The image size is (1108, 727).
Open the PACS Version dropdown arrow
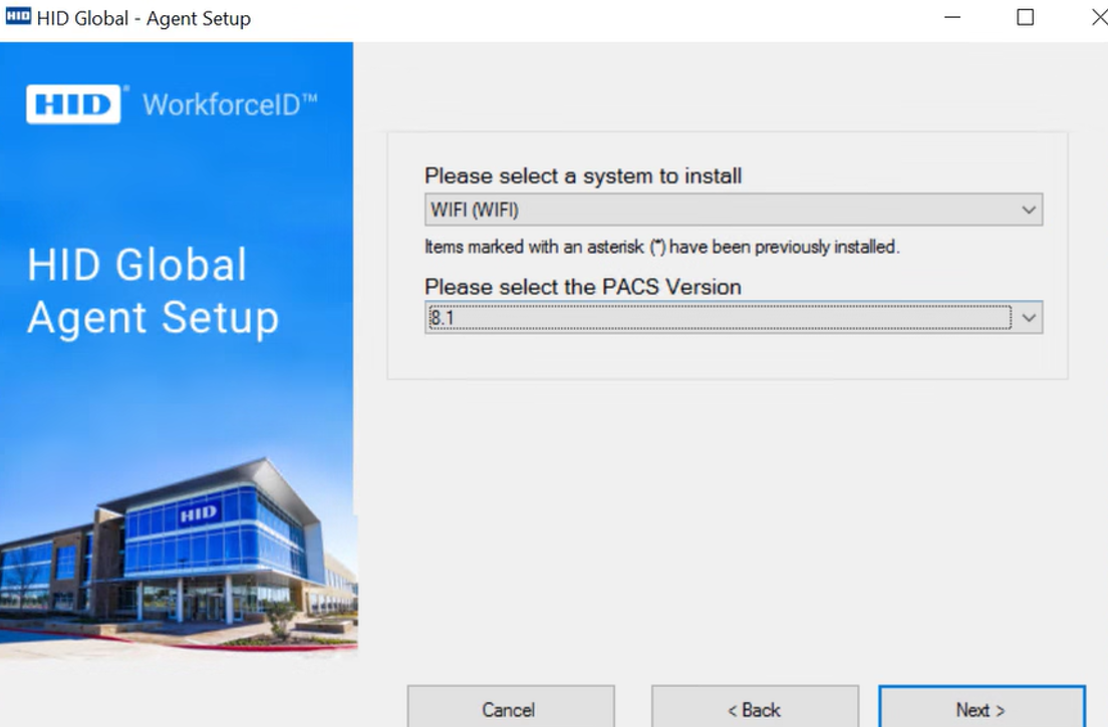coord(1028,318)
